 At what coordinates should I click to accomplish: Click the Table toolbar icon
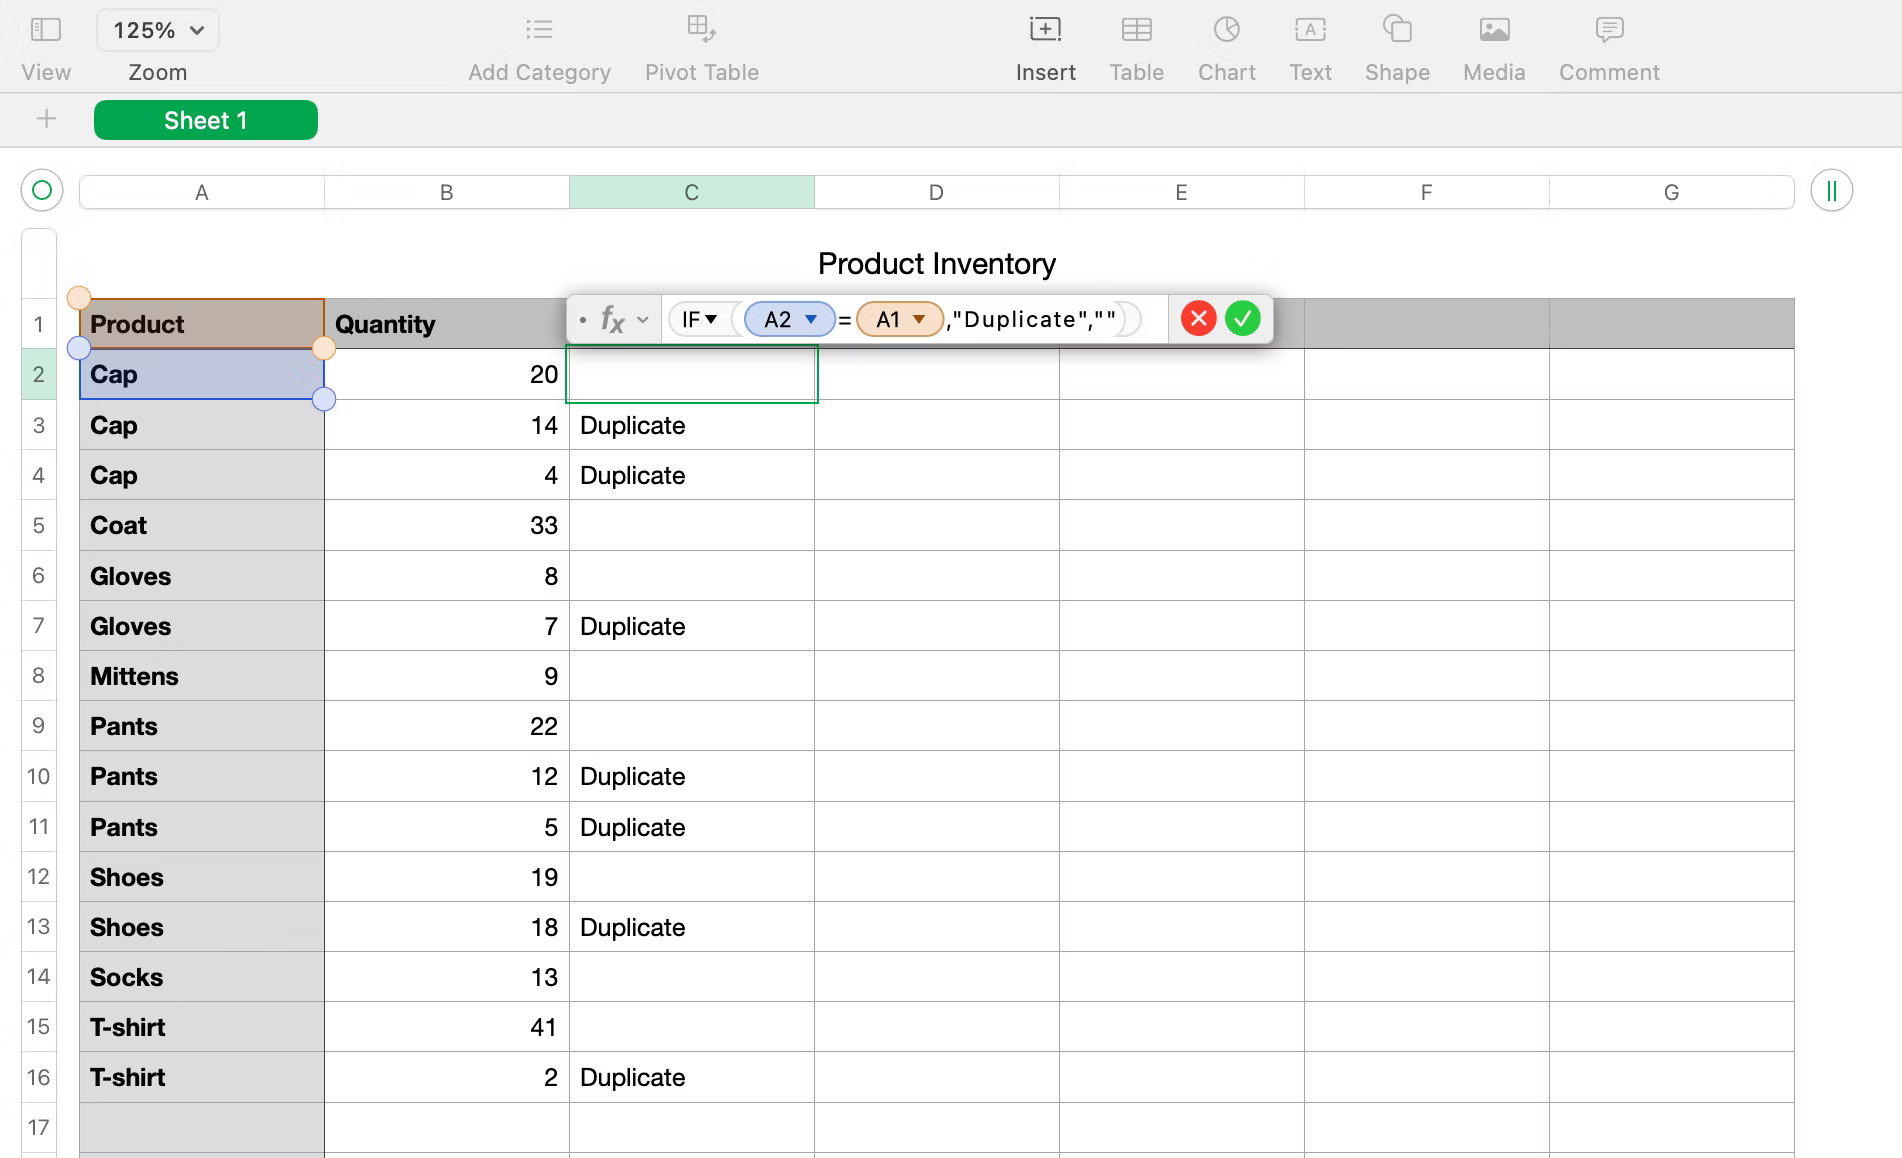tap(1136, 30)
